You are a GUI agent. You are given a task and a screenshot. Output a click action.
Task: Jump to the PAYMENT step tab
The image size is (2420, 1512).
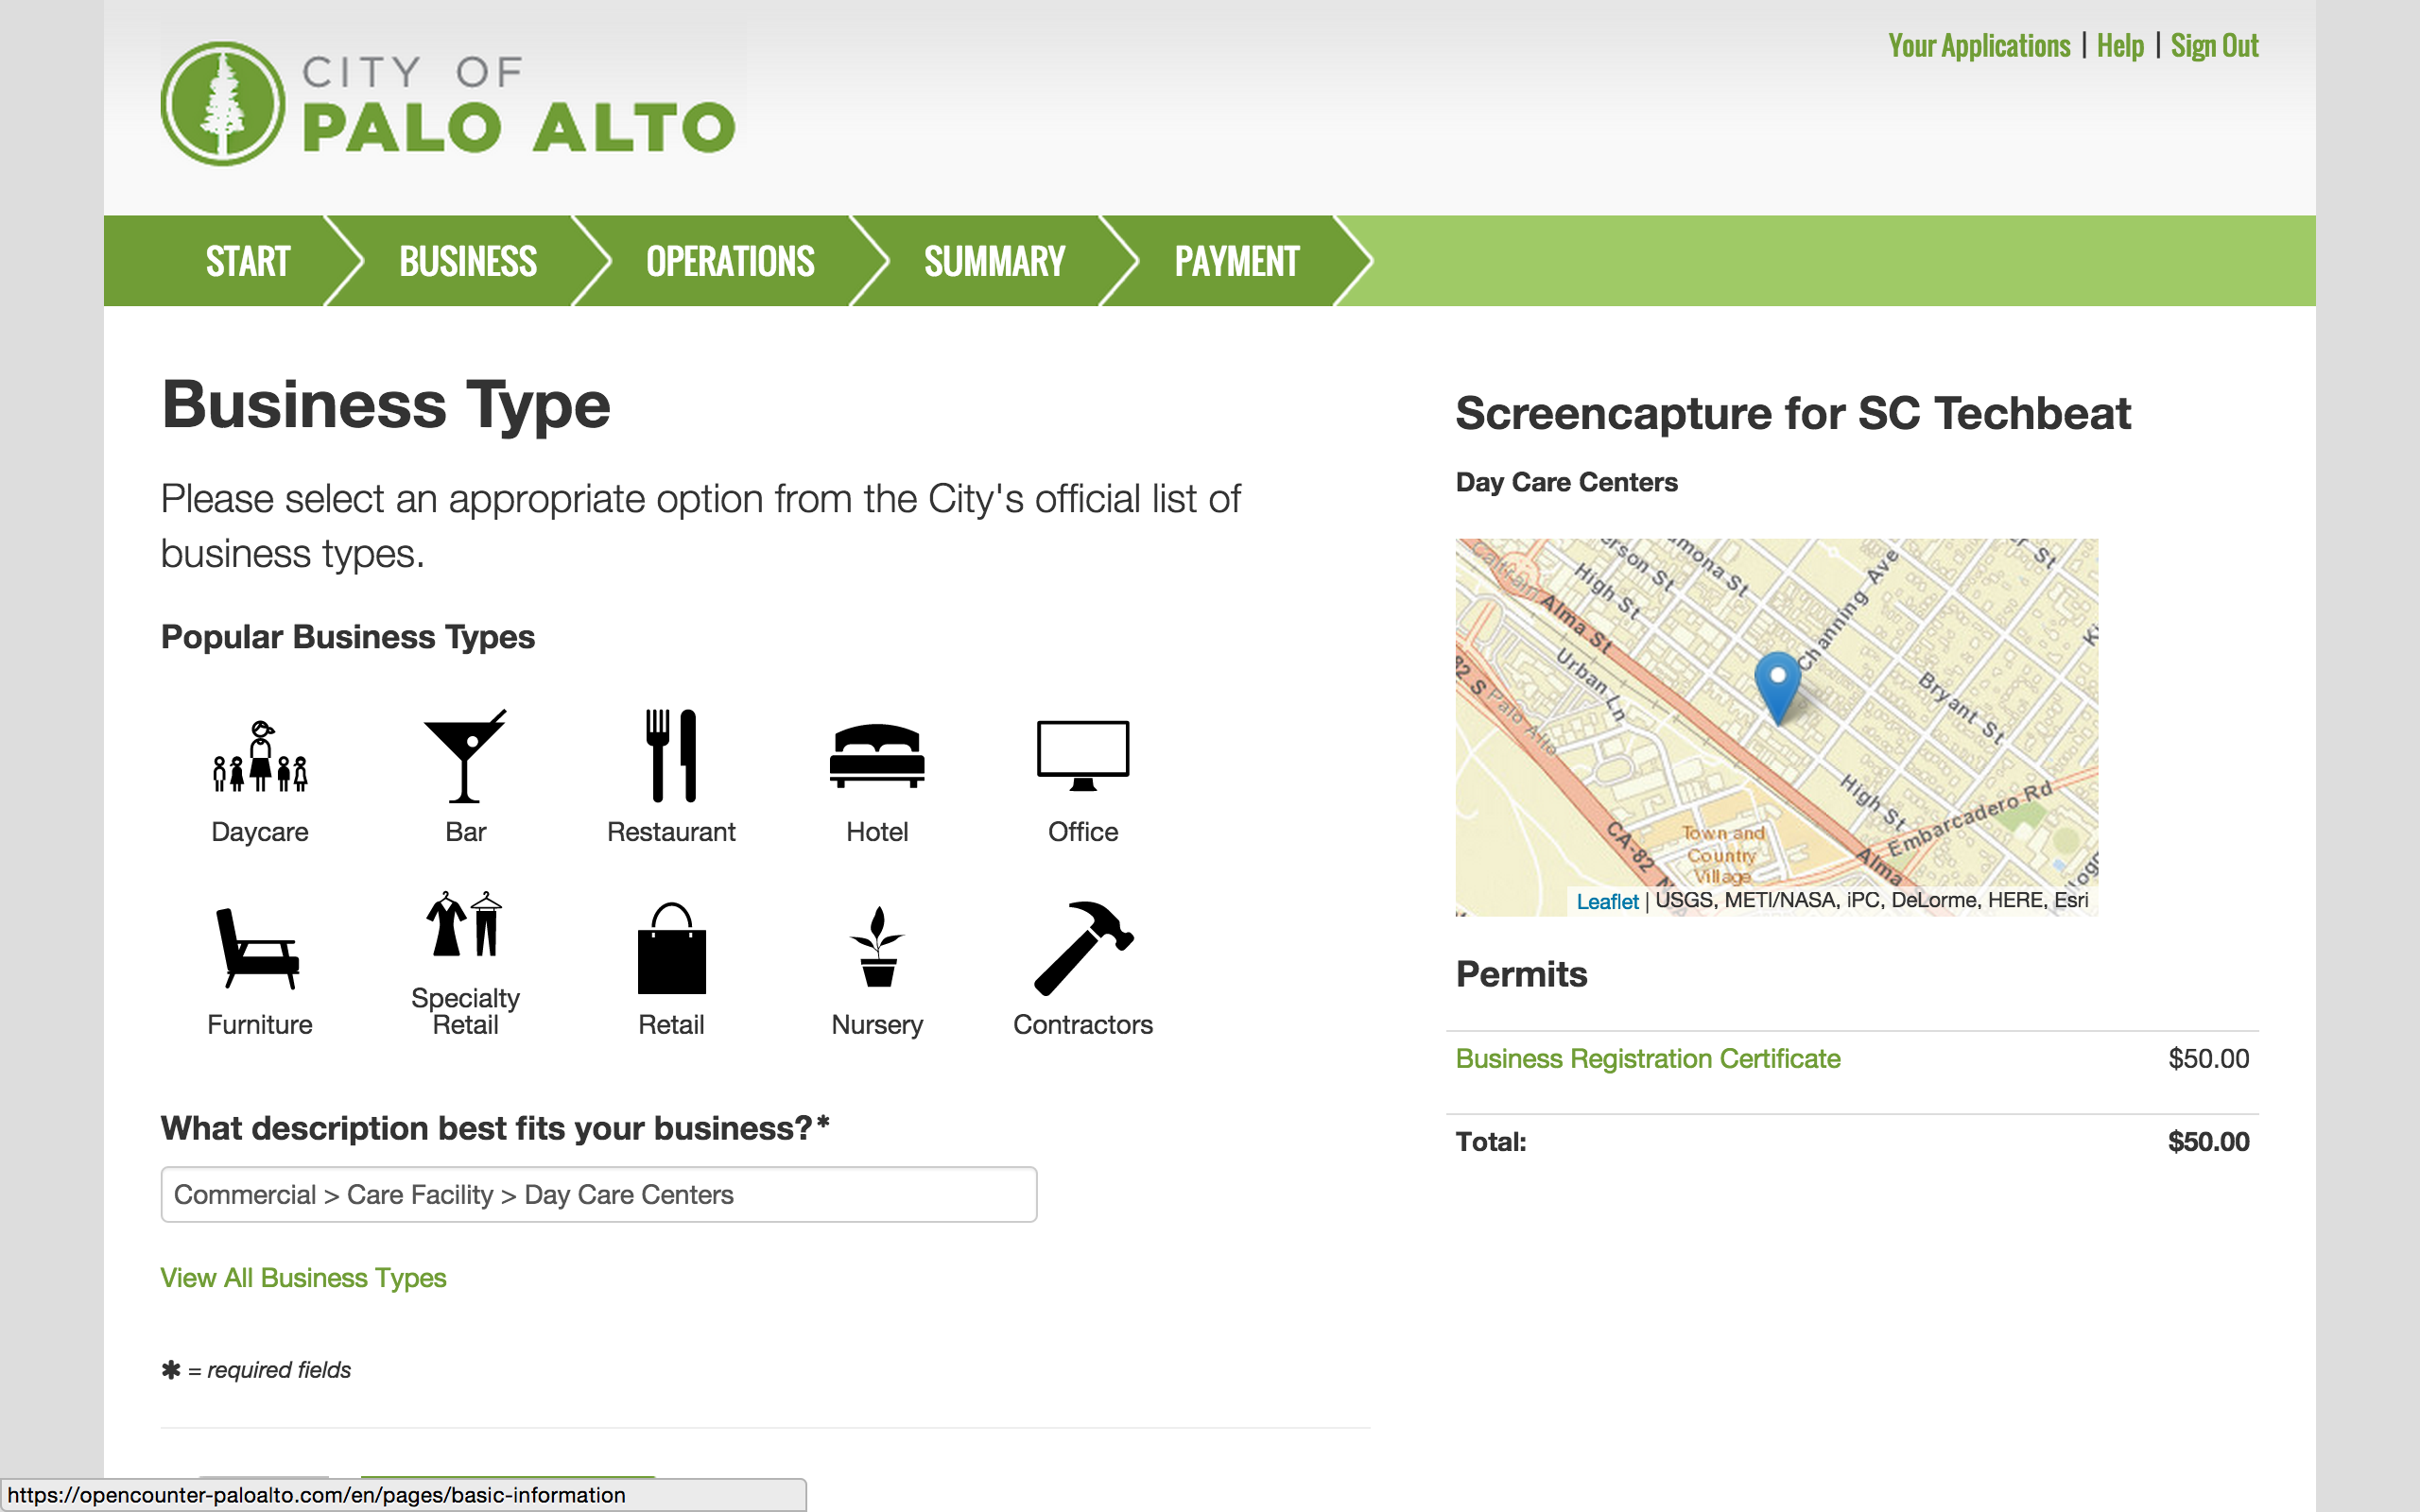(1236, 261)
